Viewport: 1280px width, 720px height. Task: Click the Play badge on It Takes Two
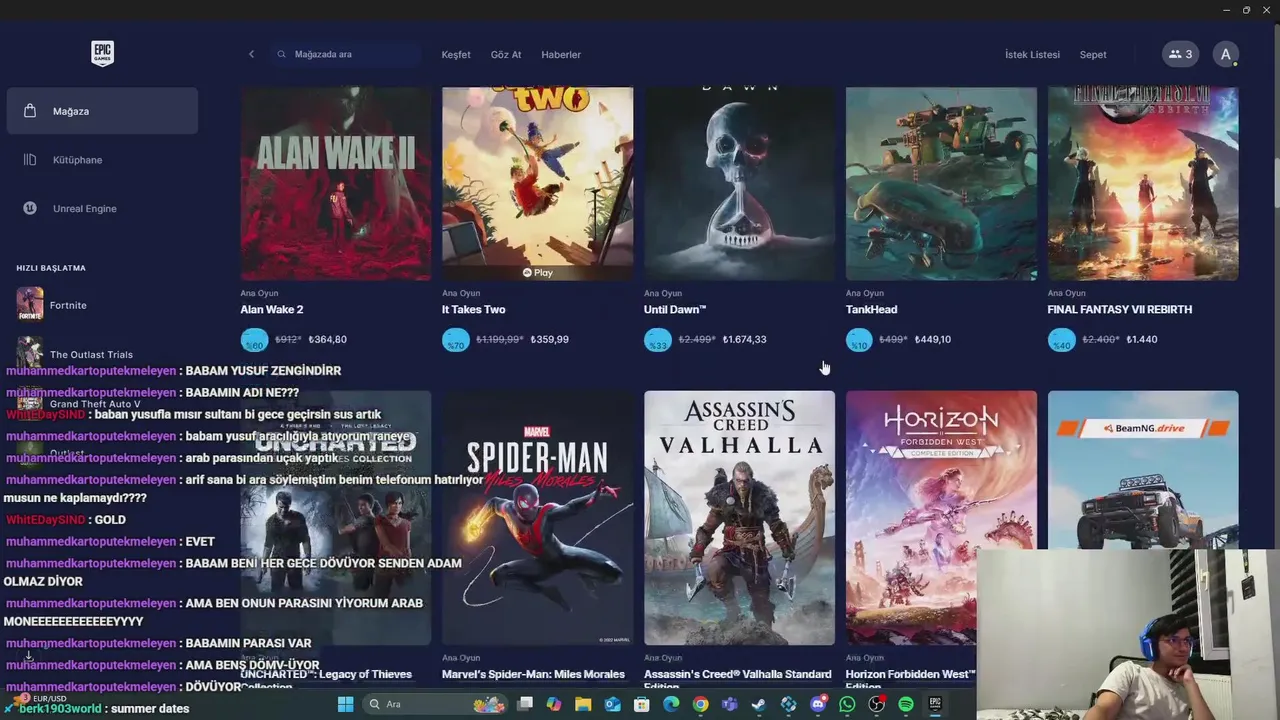pyautogui.click(x=538, y=272)
